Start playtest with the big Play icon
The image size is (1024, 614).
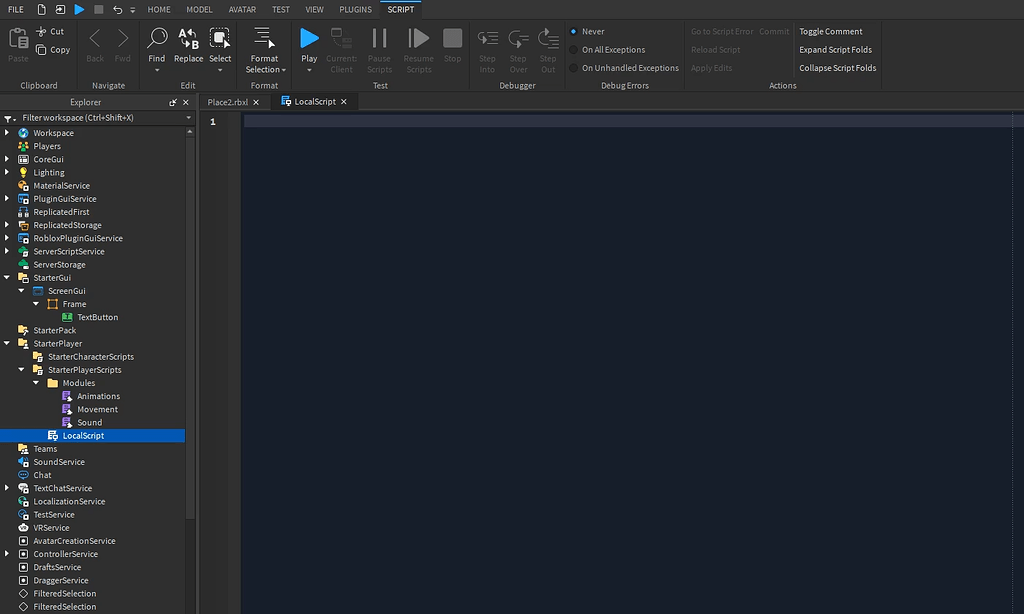309,38
